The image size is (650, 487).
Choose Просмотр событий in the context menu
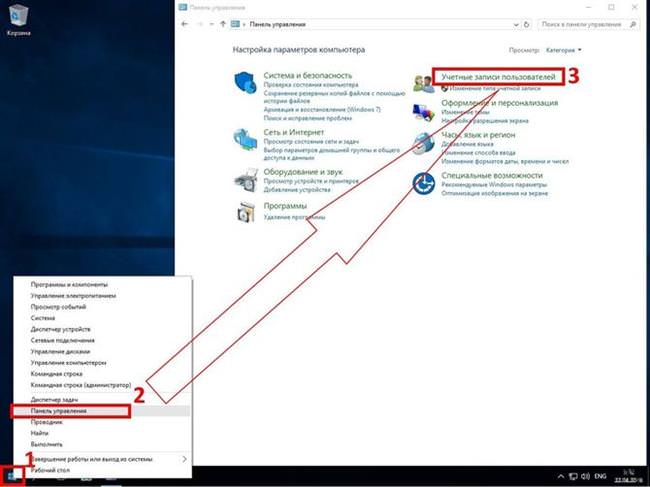[x=58, y=307]
